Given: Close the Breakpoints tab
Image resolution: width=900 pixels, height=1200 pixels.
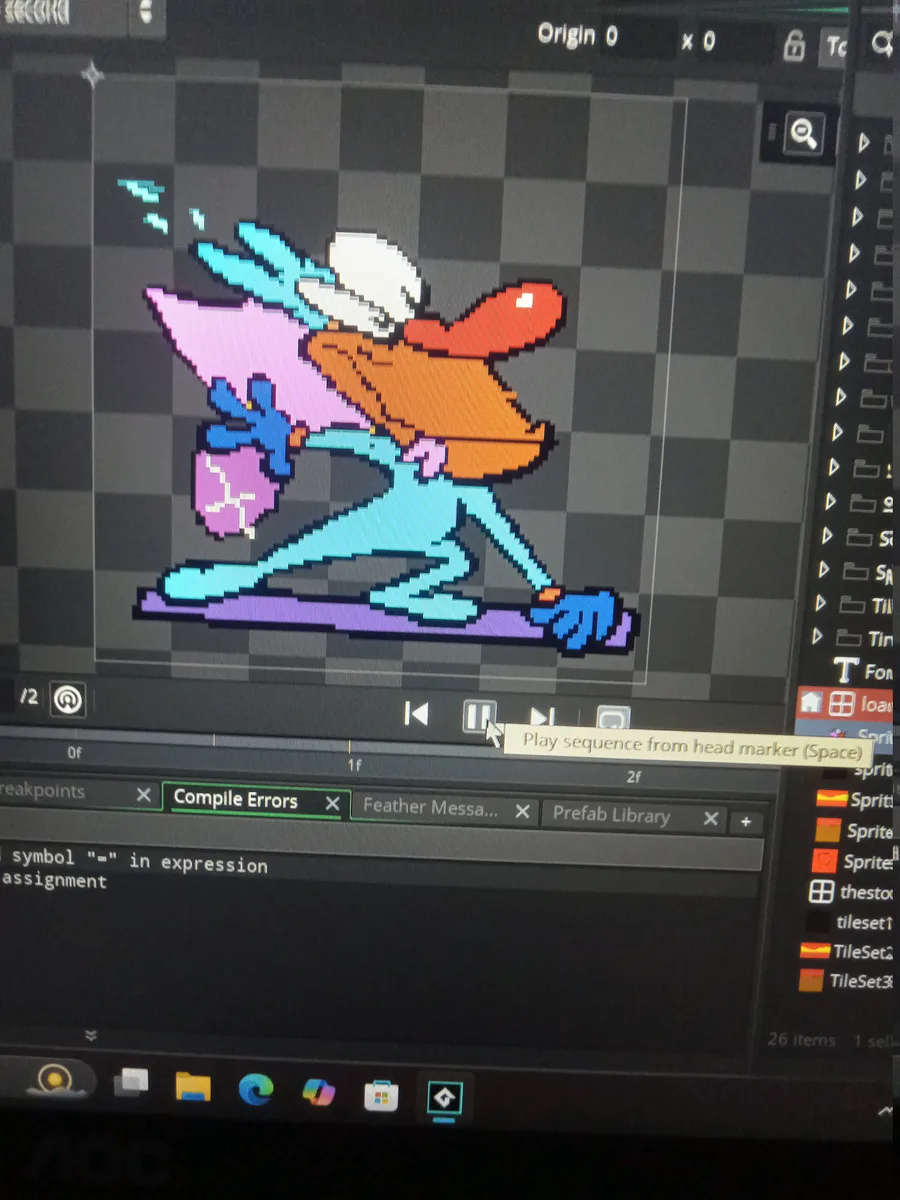Looking at the screenshot, I should point(143,795).
